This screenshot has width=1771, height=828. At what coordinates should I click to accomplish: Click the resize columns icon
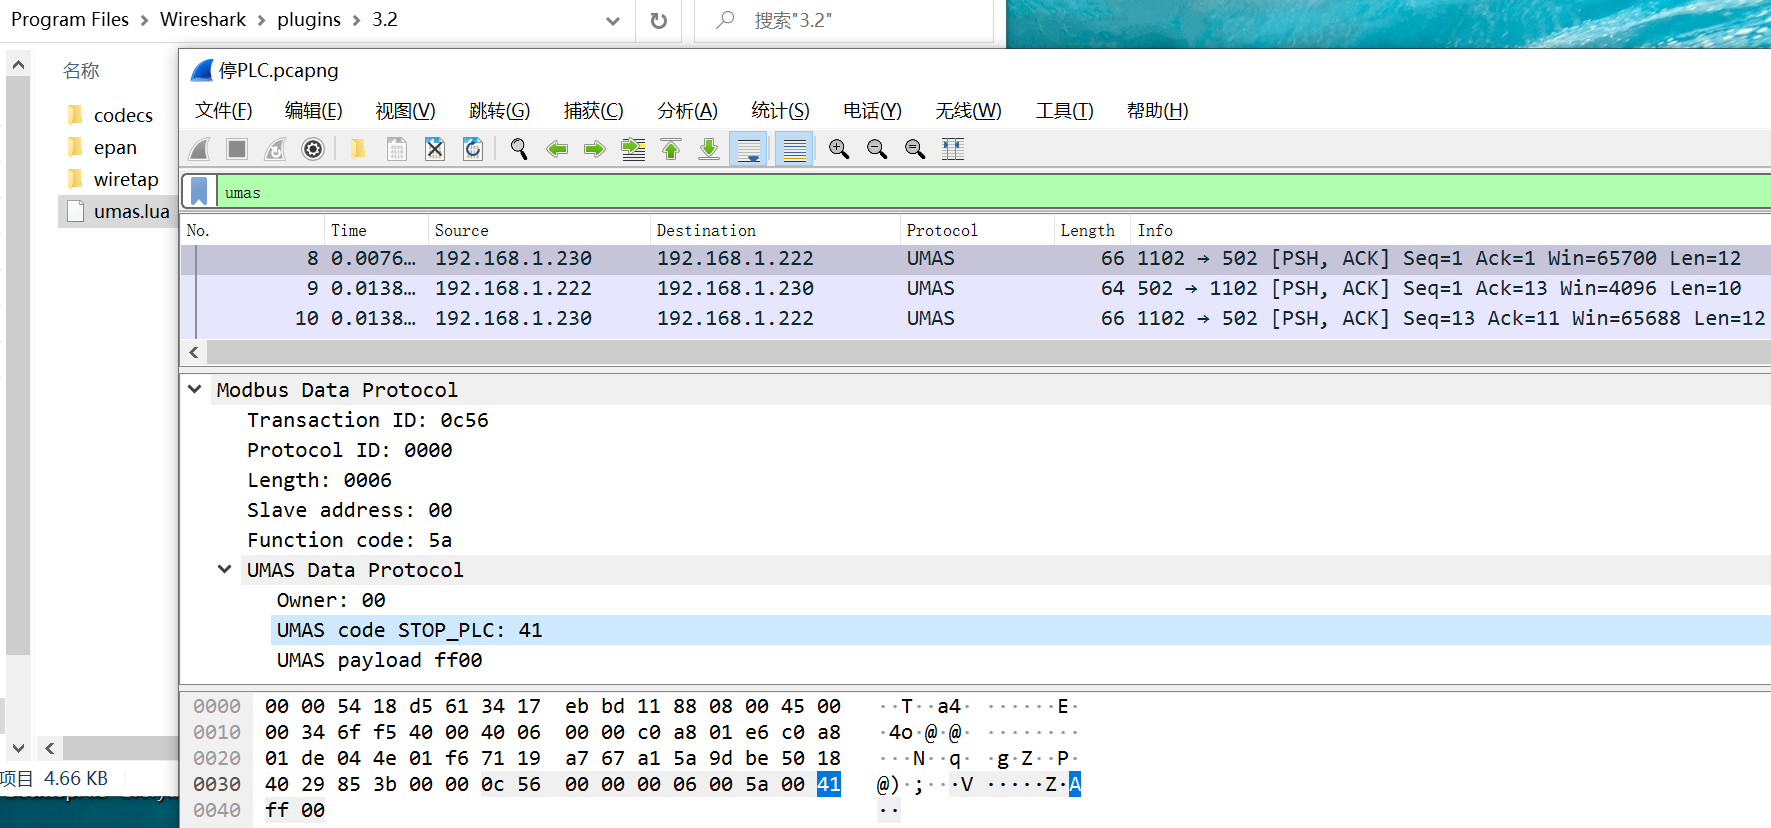click(953, 149)
